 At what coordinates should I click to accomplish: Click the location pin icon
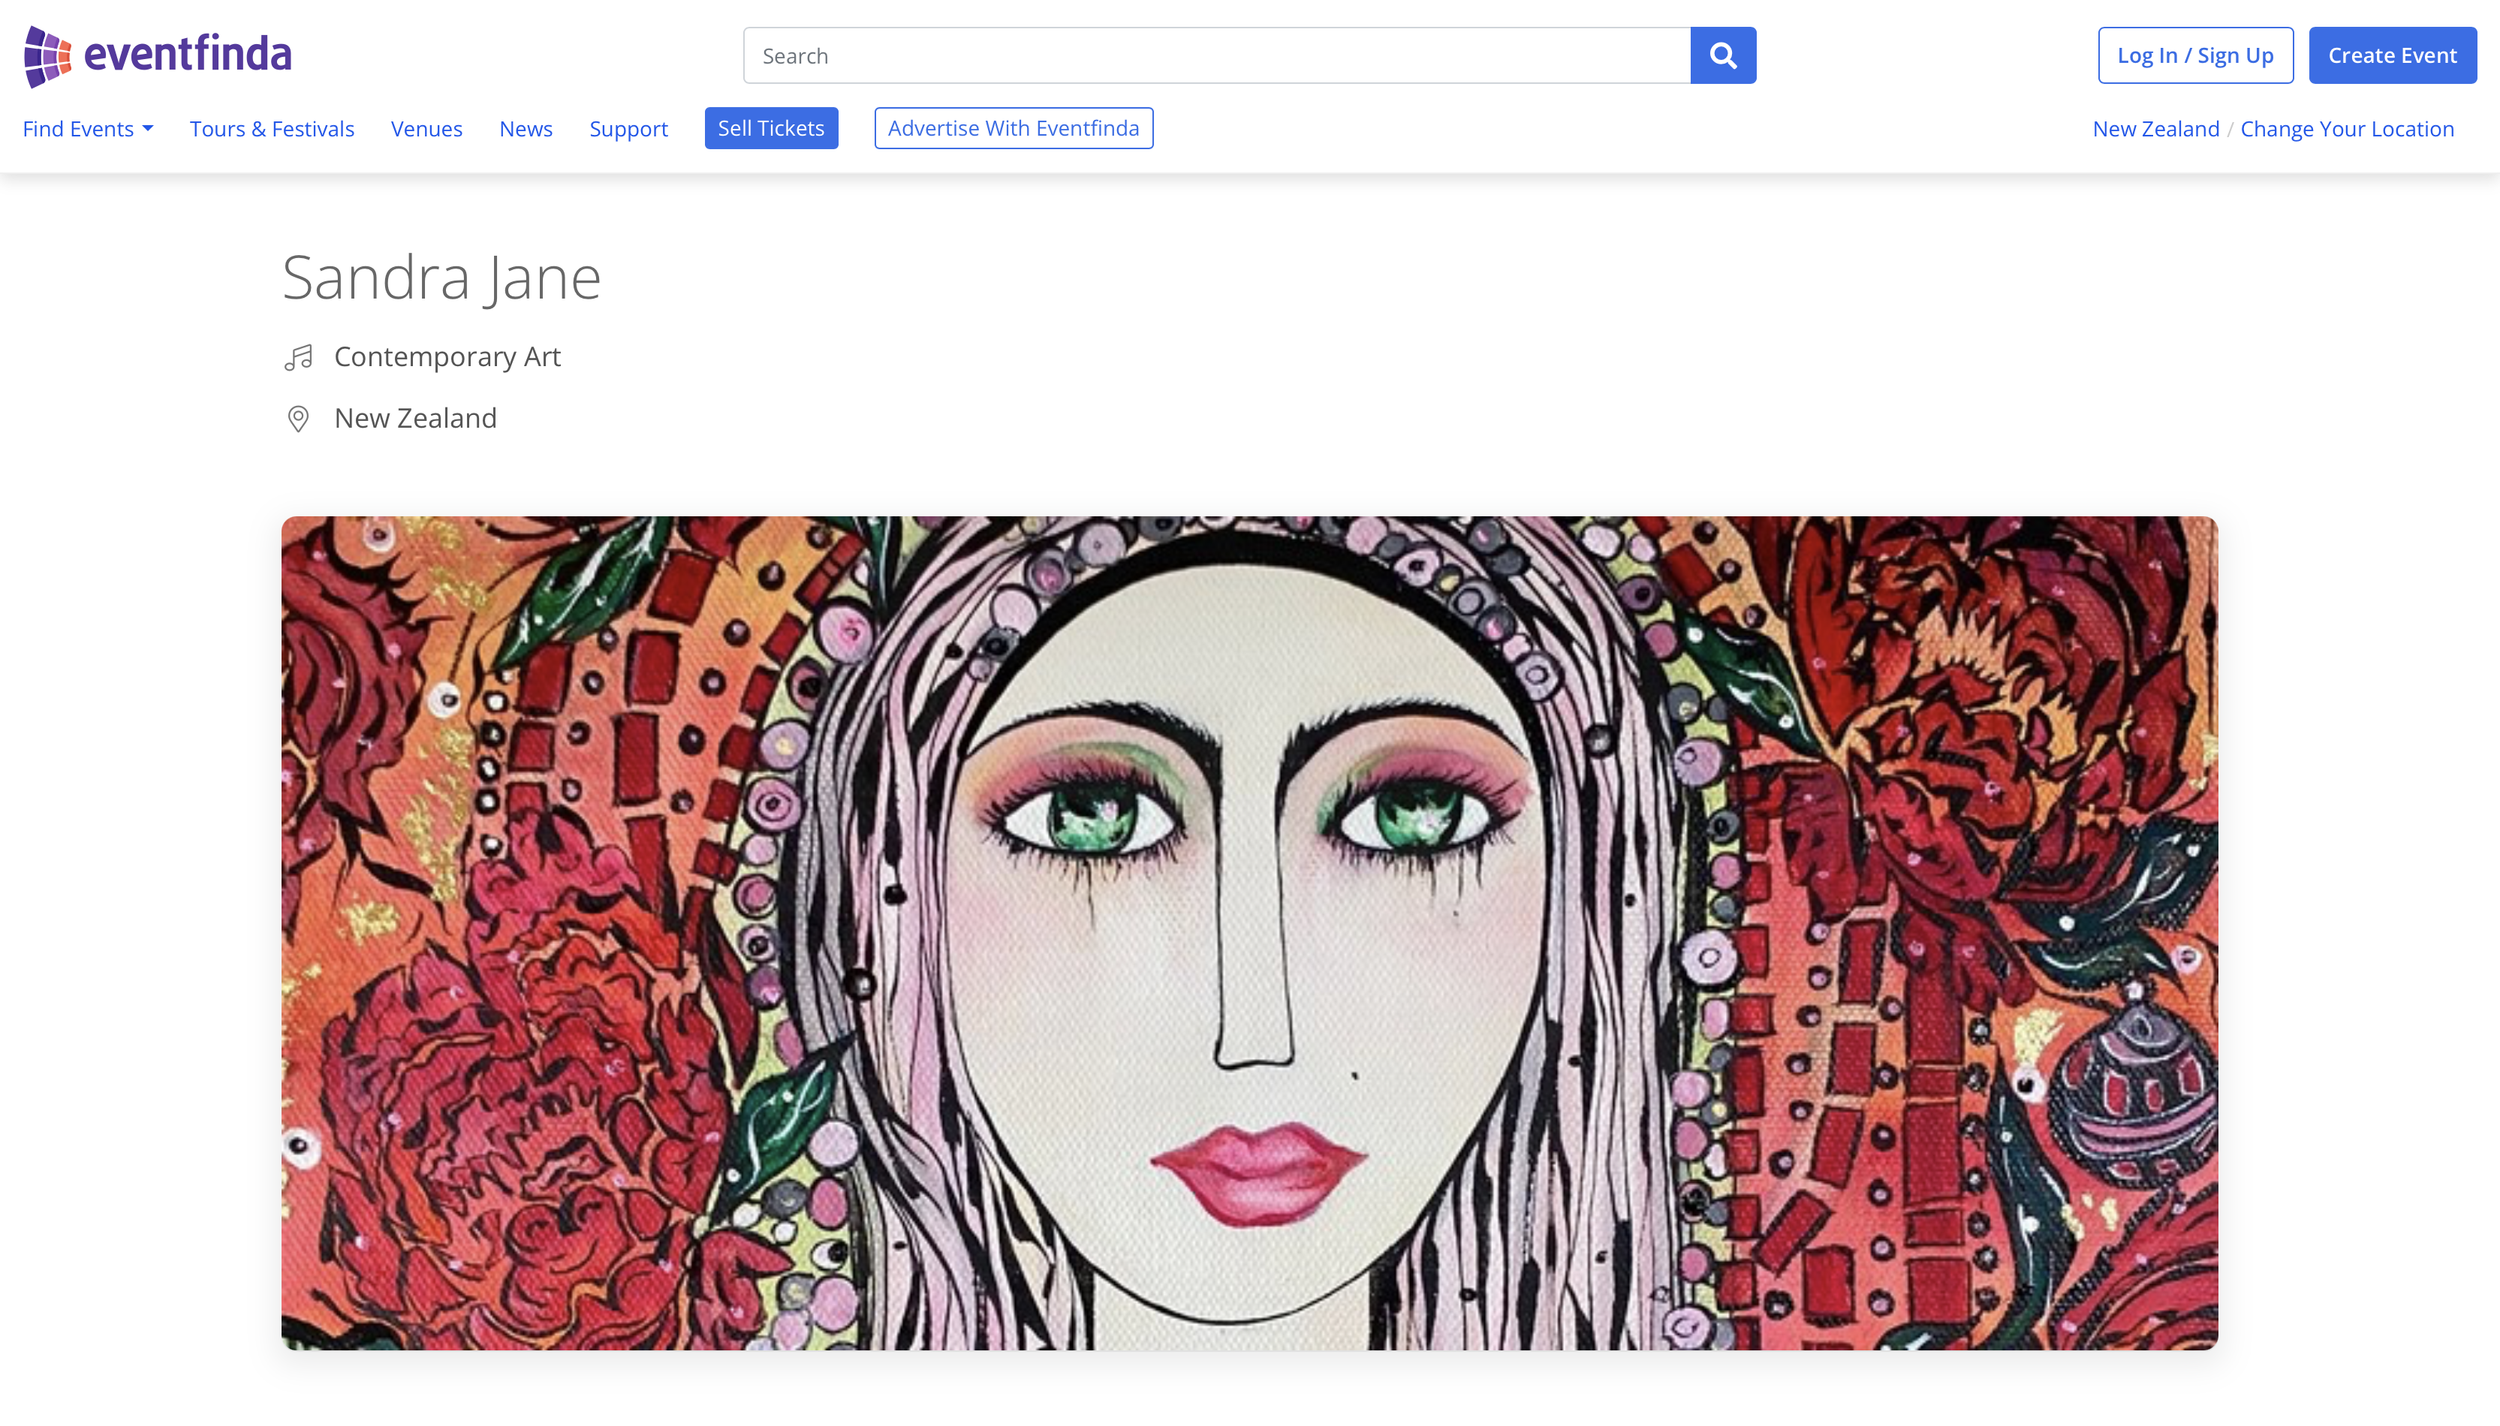pos(298,419)
